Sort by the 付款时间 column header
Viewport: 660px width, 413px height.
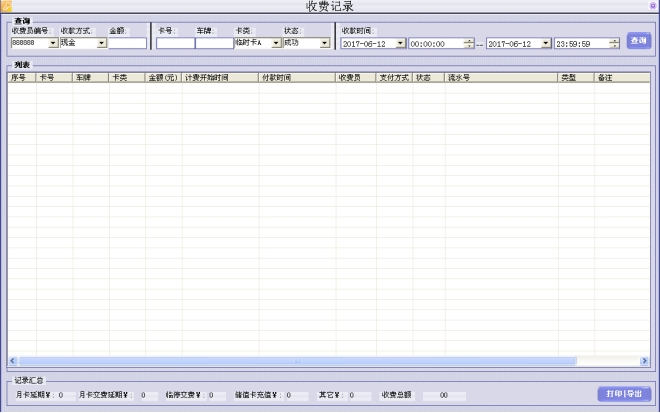click(296, 77)
